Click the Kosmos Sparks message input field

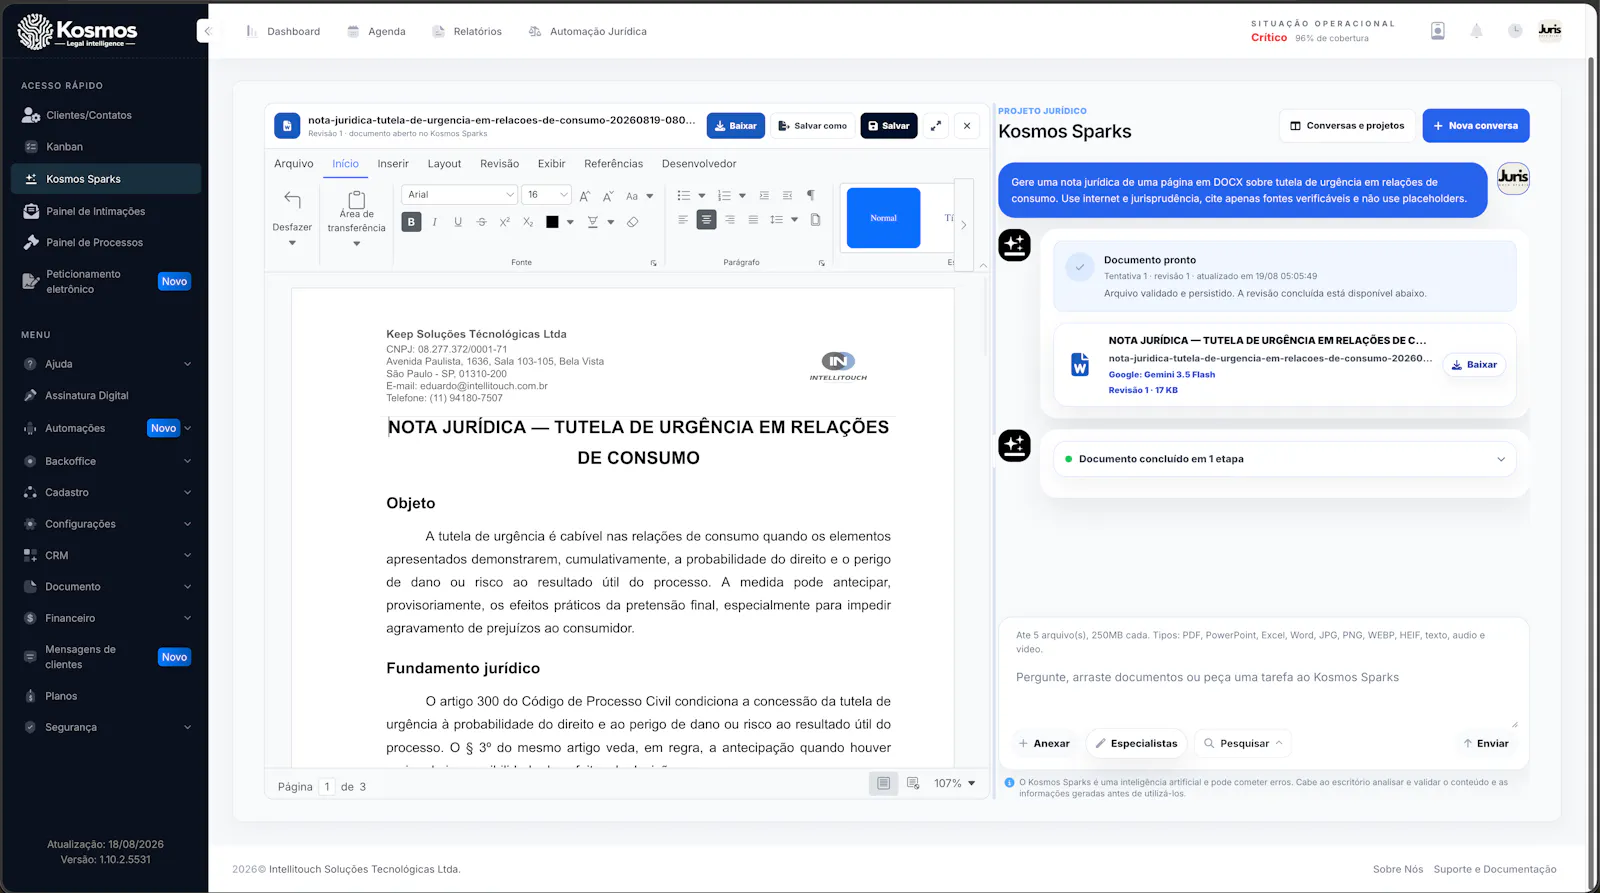pos(1264,694)
